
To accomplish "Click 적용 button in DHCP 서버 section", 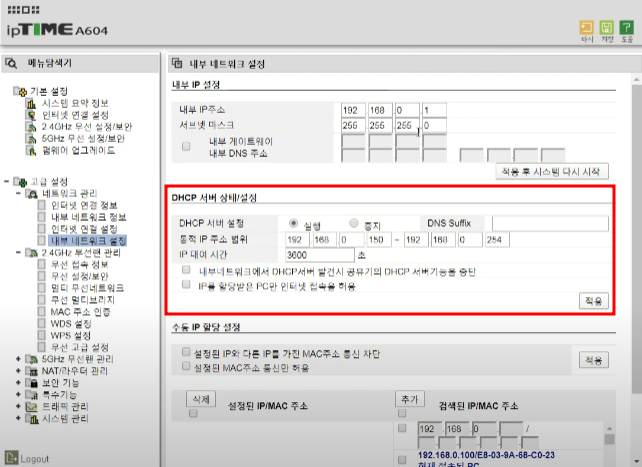I will pyautogui.click(x=594, y=301).
